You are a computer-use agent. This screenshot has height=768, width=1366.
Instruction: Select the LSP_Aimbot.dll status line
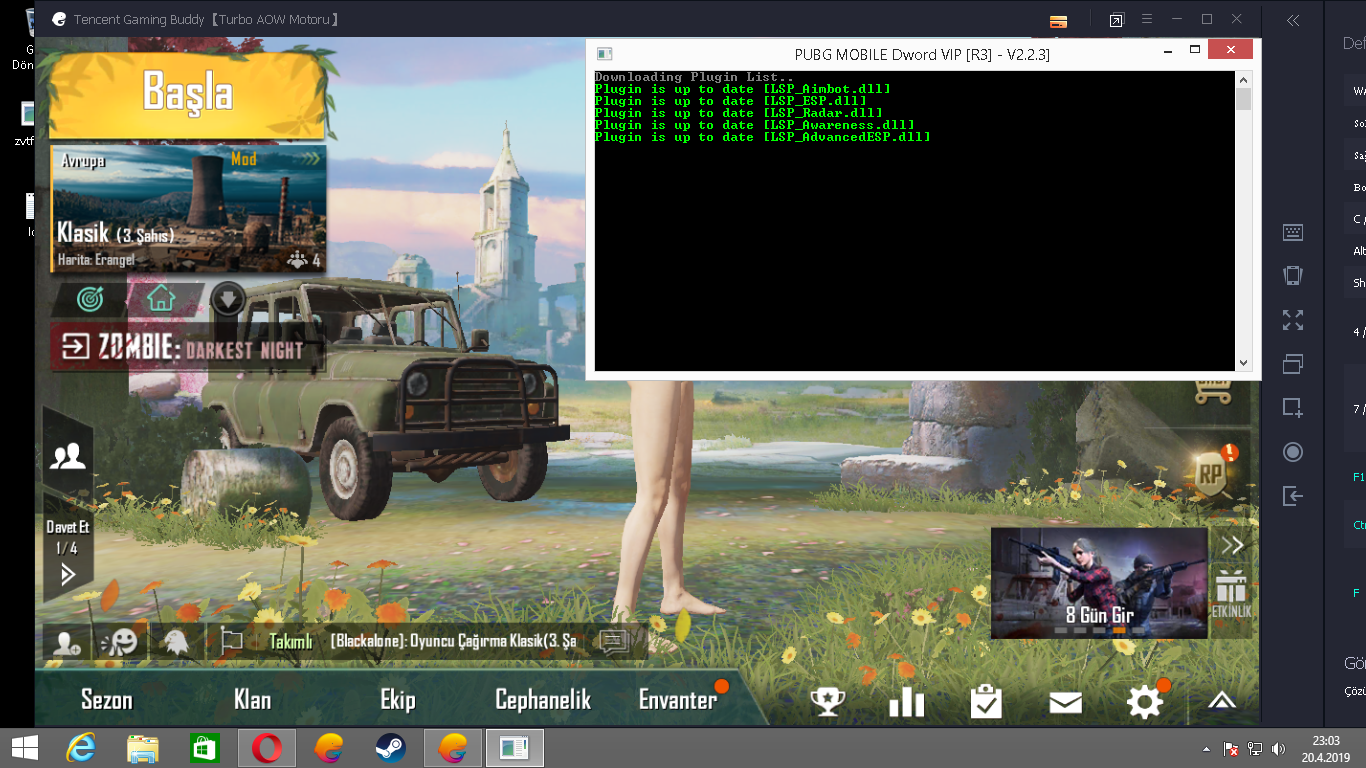point(742,89)
